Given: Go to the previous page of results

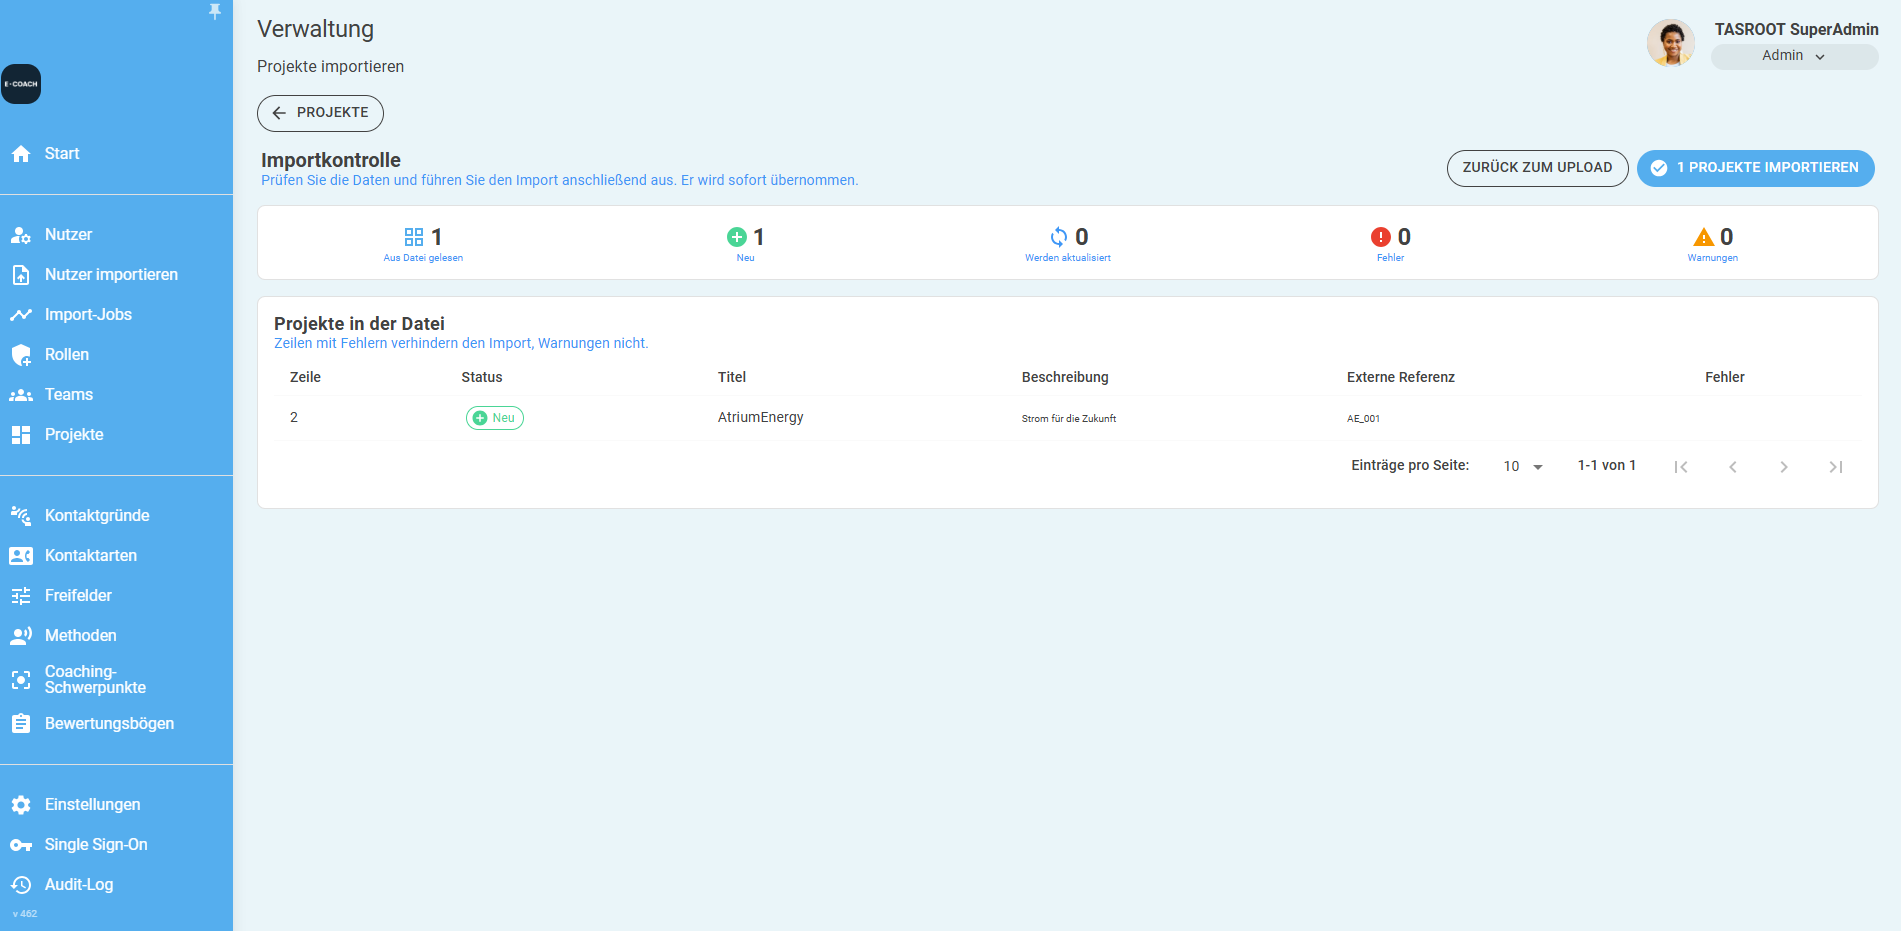Looking at the screenshot, I should click(1732, 467).
